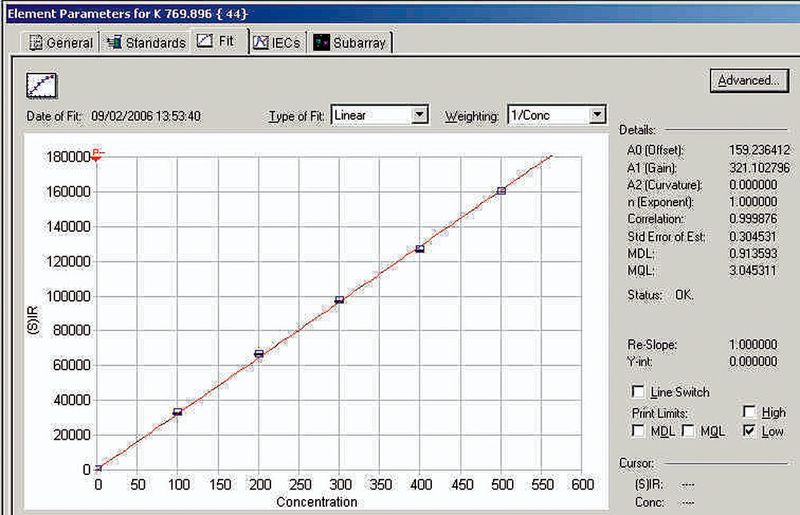The width and height of the screenshot is (800, 515).
Task: Enable the High limit checkbox
Action: pyautogui.click(x=749, y=411)
